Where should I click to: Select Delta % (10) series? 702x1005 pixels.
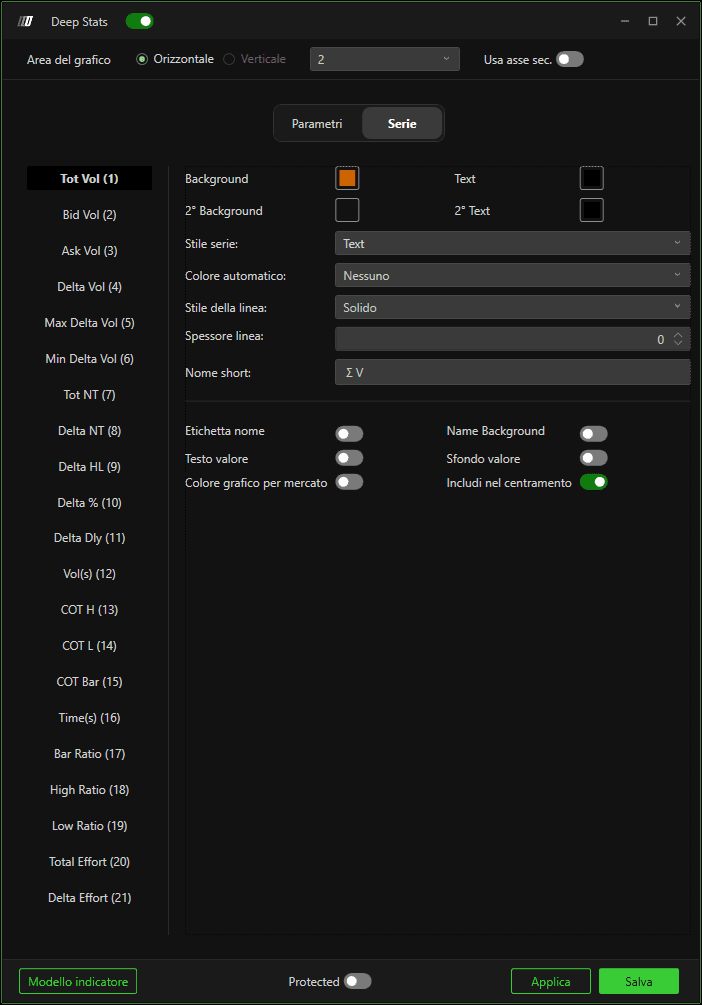[x=89, y=502]
